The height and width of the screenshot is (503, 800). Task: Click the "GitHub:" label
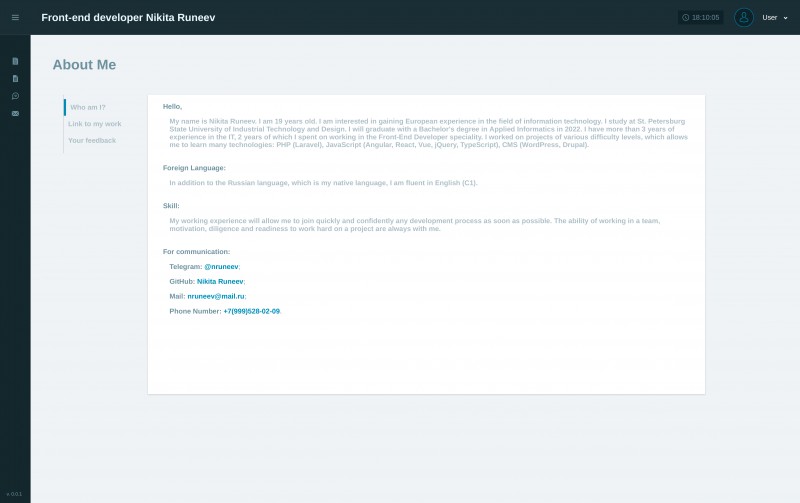tap(182, 282)
